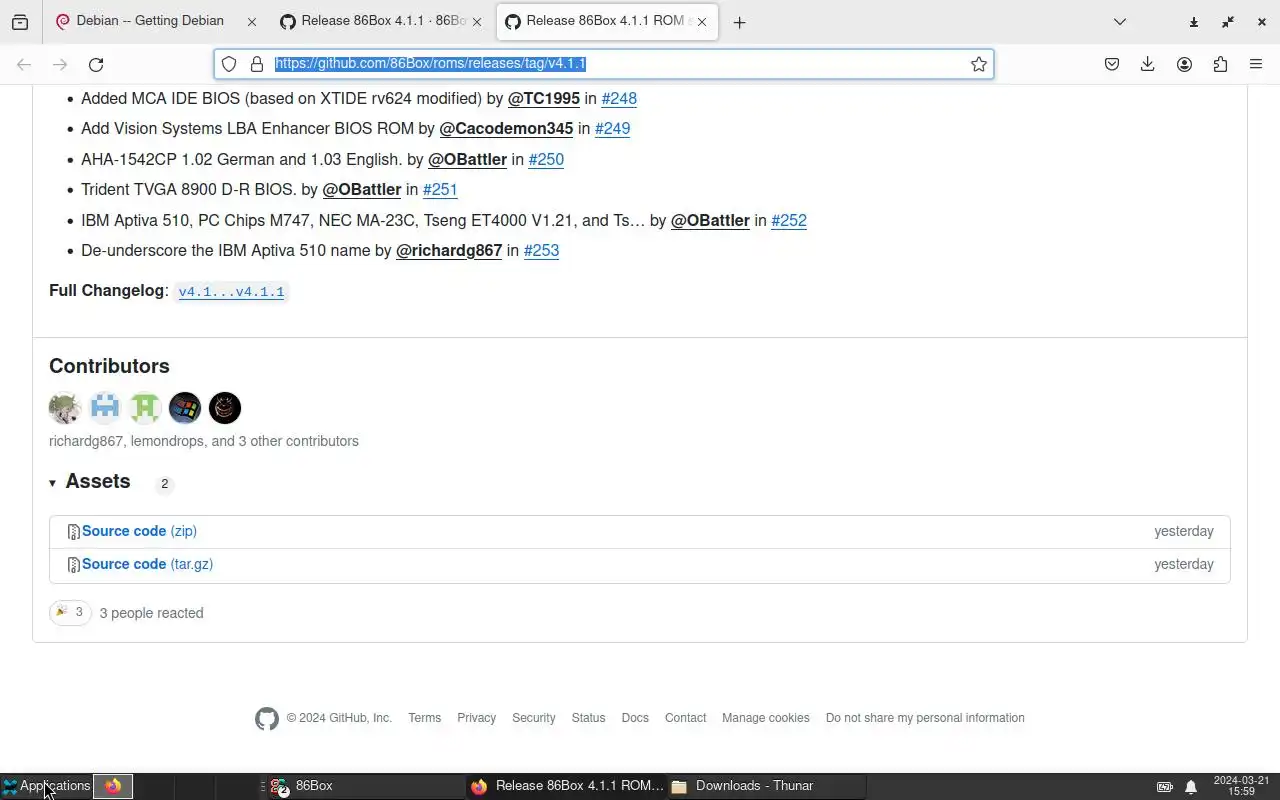Go back to the previous page

pyautogui.click(x=24, y=64)
